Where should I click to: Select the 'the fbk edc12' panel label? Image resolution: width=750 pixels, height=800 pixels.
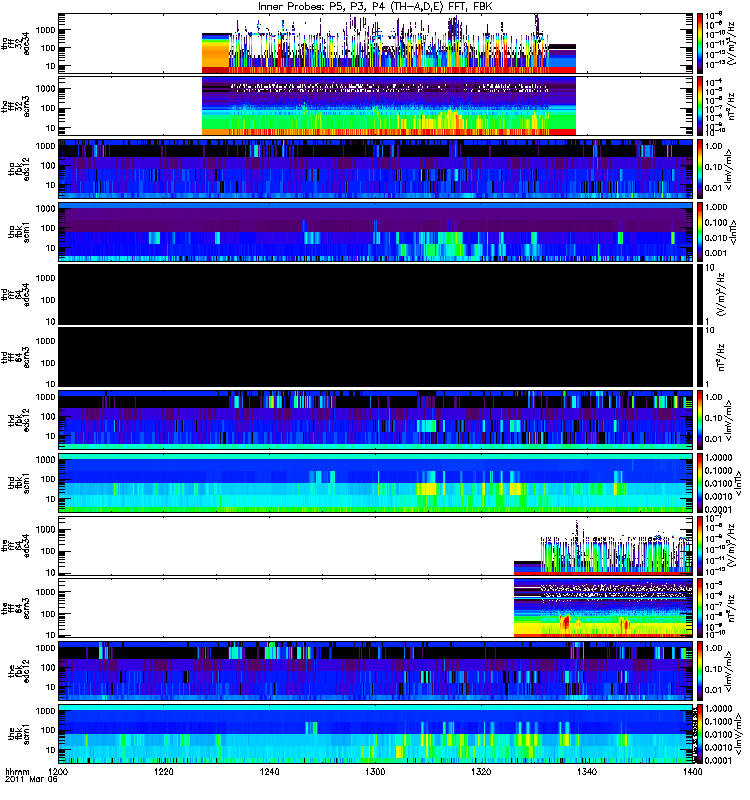(19, 671)
